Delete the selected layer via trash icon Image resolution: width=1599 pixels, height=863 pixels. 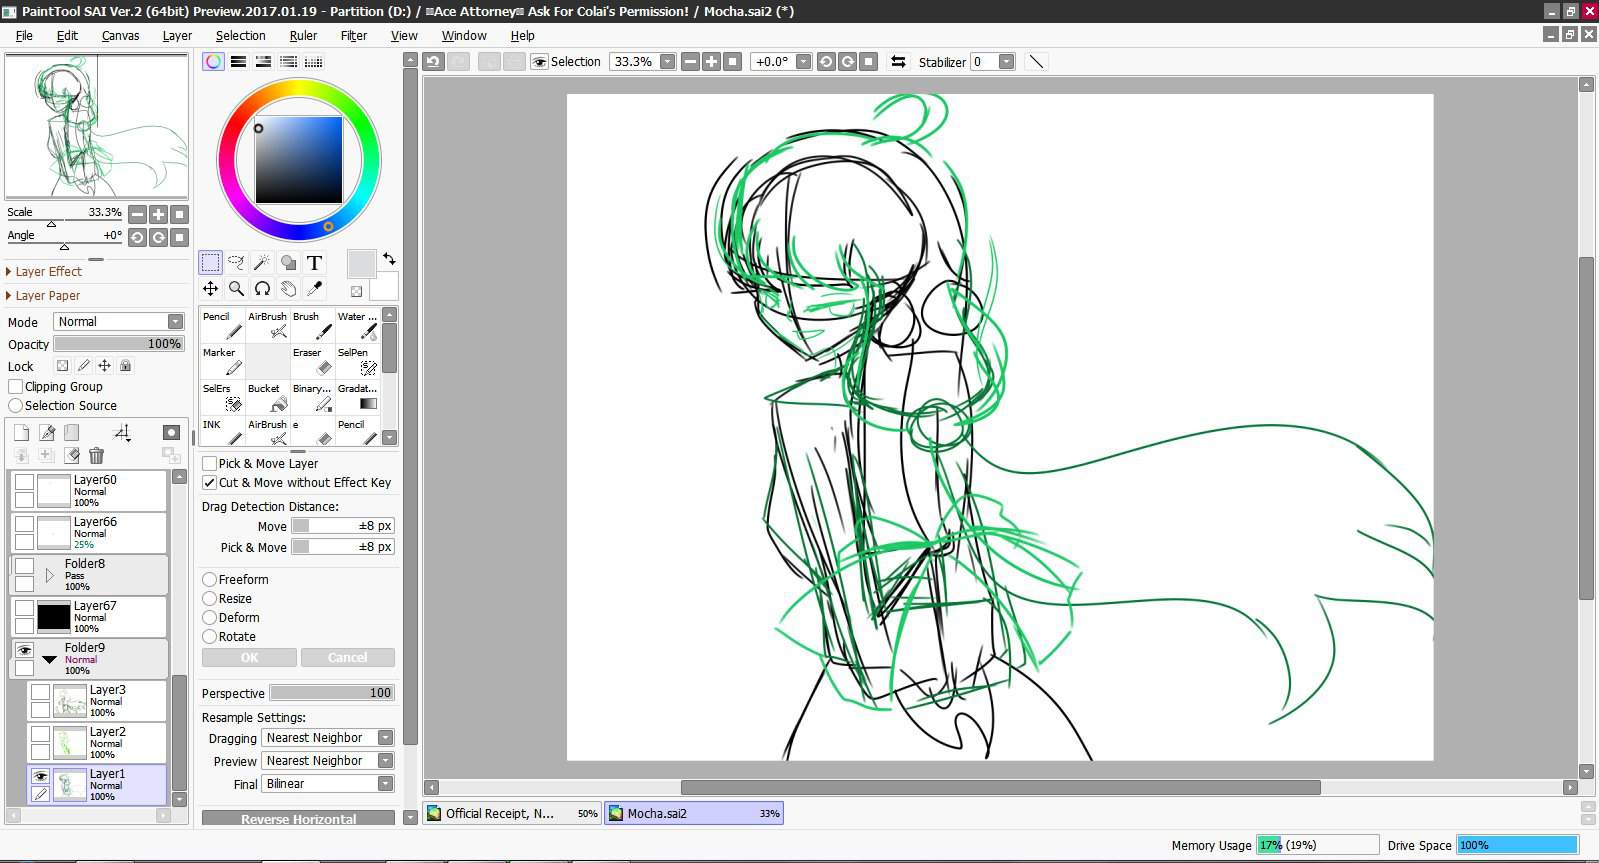96,456
